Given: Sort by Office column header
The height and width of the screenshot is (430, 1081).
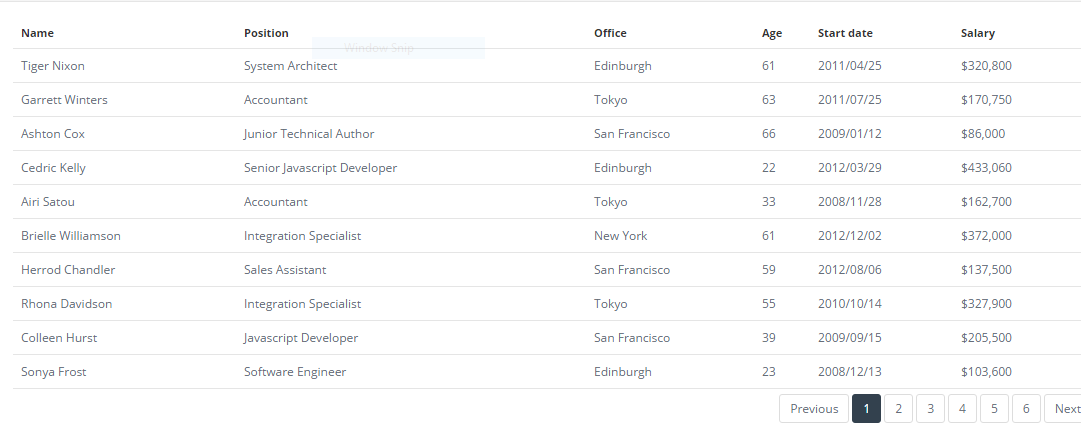Looking at the screenshot, I should pyautogui.click(x=610, y=33).
